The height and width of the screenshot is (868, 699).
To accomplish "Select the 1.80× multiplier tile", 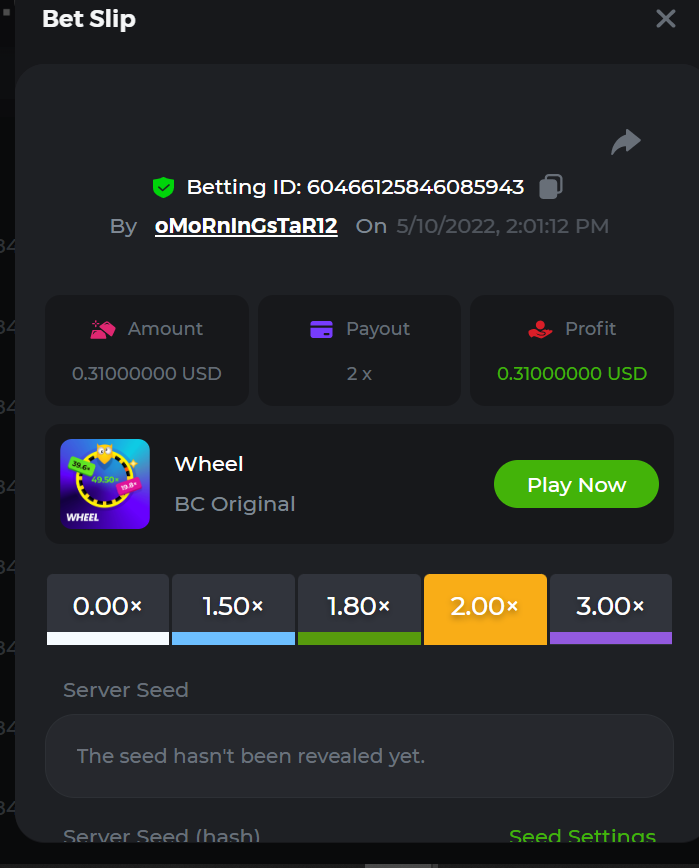I will tap(359, 608).
